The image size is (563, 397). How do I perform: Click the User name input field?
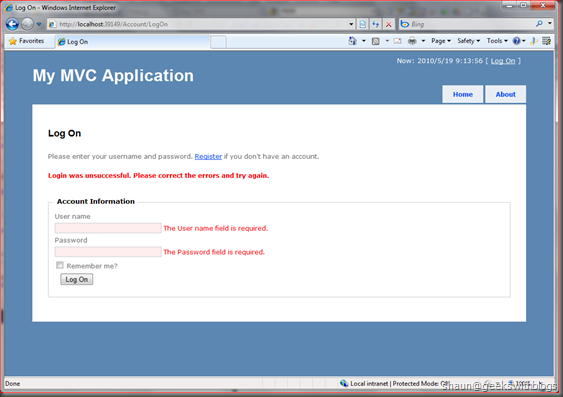coord(108,228)
